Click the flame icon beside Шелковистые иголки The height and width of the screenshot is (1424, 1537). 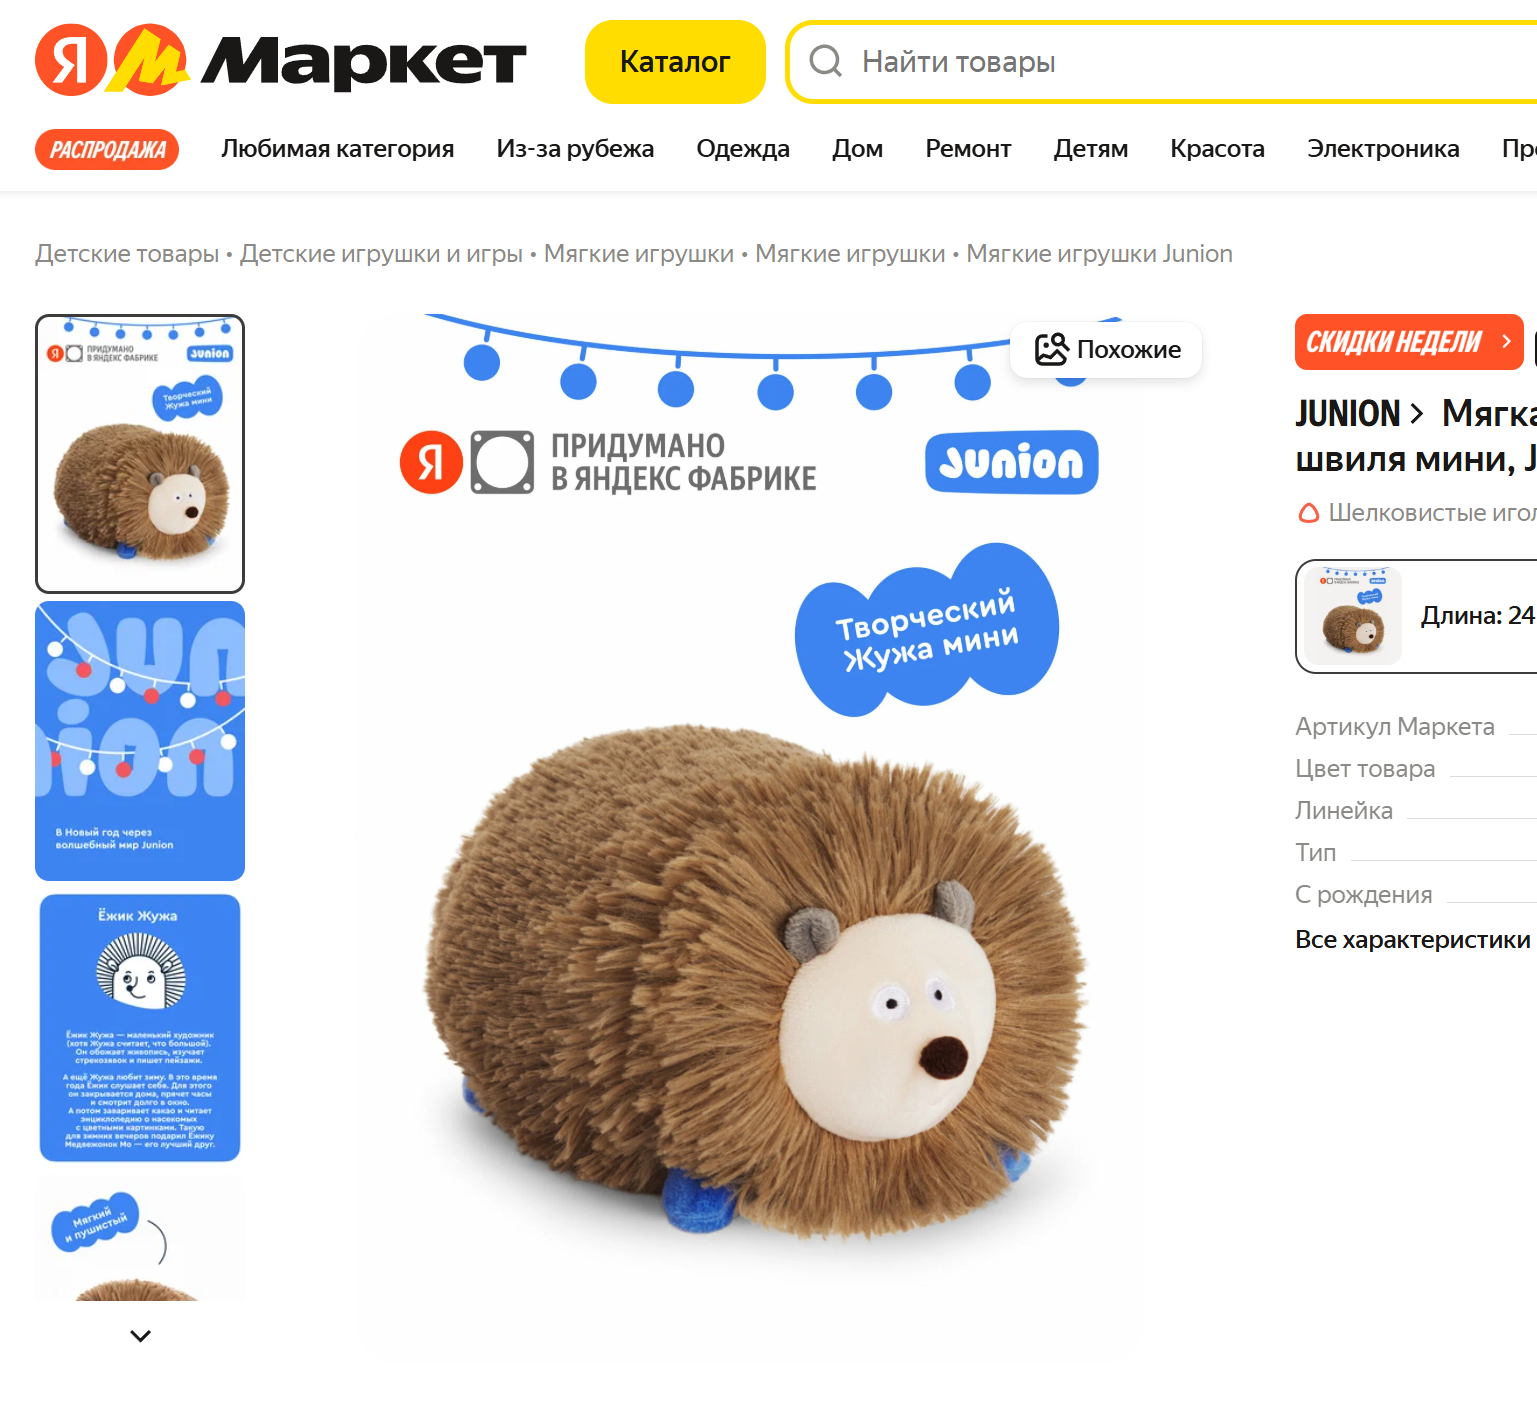pyautogui.click(x=1308, y=513)
